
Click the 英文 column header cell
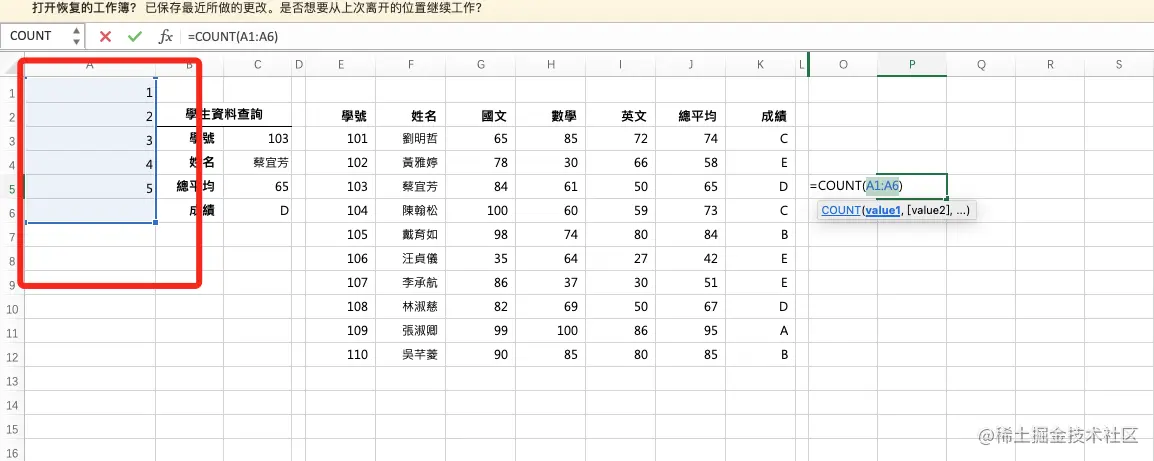(620, 116)
